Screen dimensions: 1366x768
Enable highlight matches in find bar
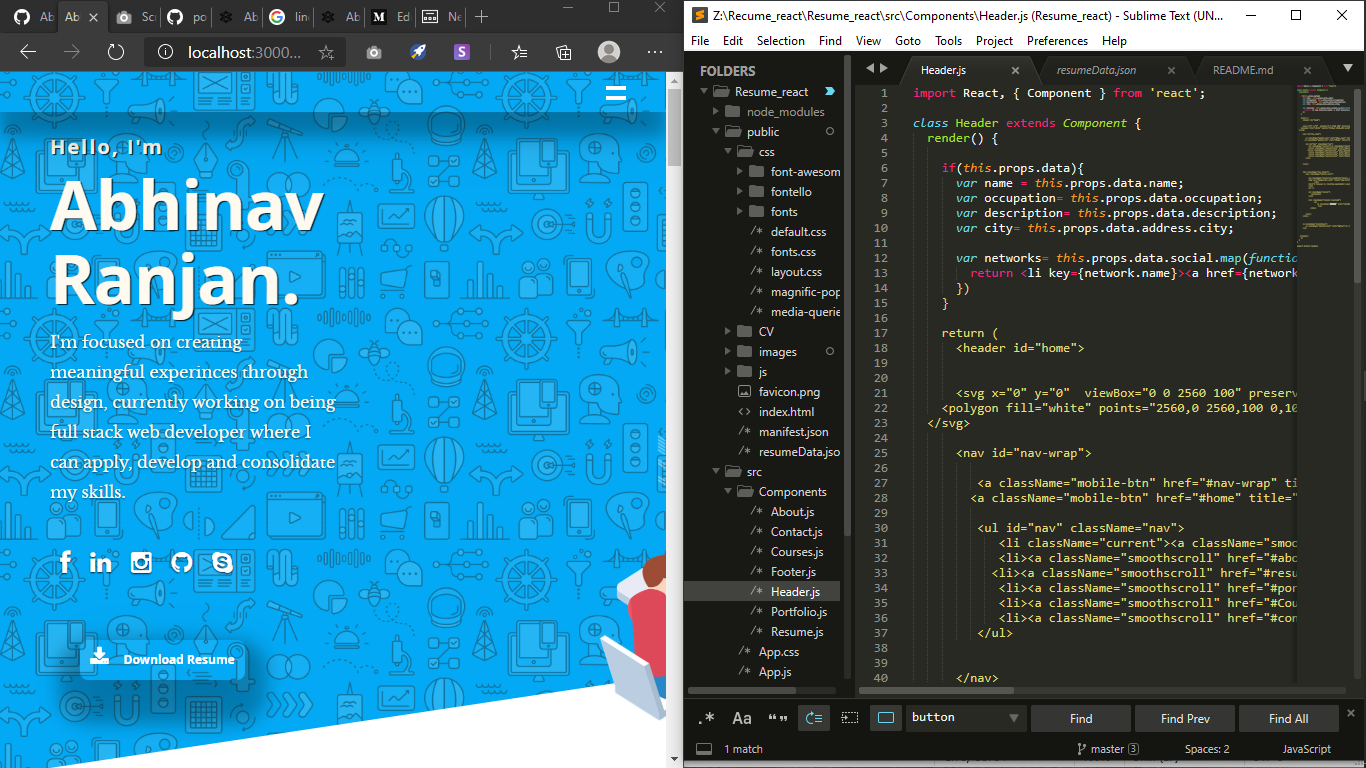(885, 718)
